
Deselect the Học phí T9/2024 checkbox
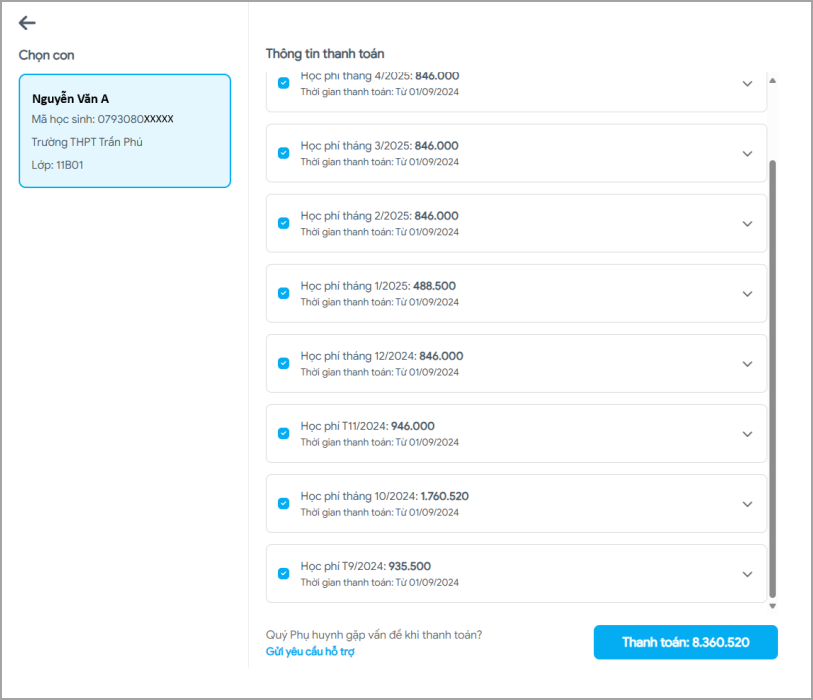tap(283, 573)
